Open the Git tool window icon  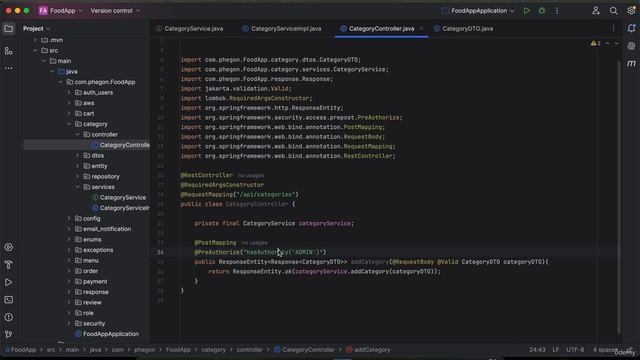(x=8, y=334)
